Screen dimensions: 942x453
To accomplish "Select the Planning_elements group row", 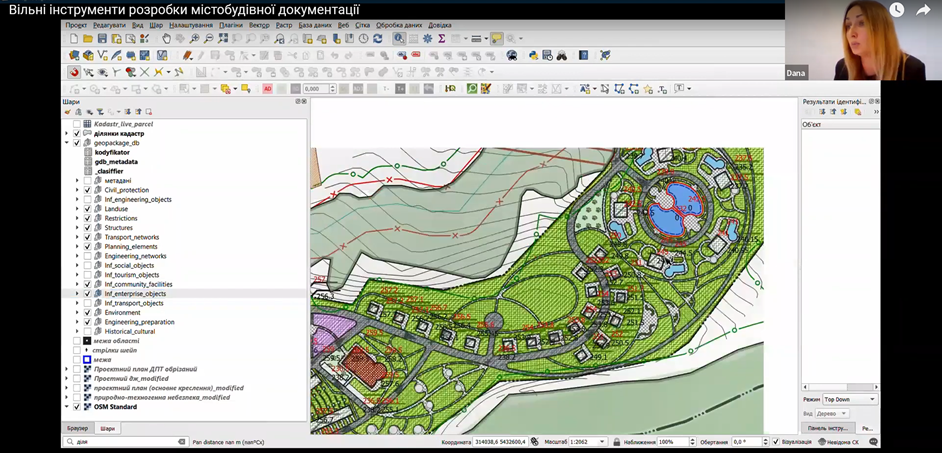I will click(x=130, y=246).
